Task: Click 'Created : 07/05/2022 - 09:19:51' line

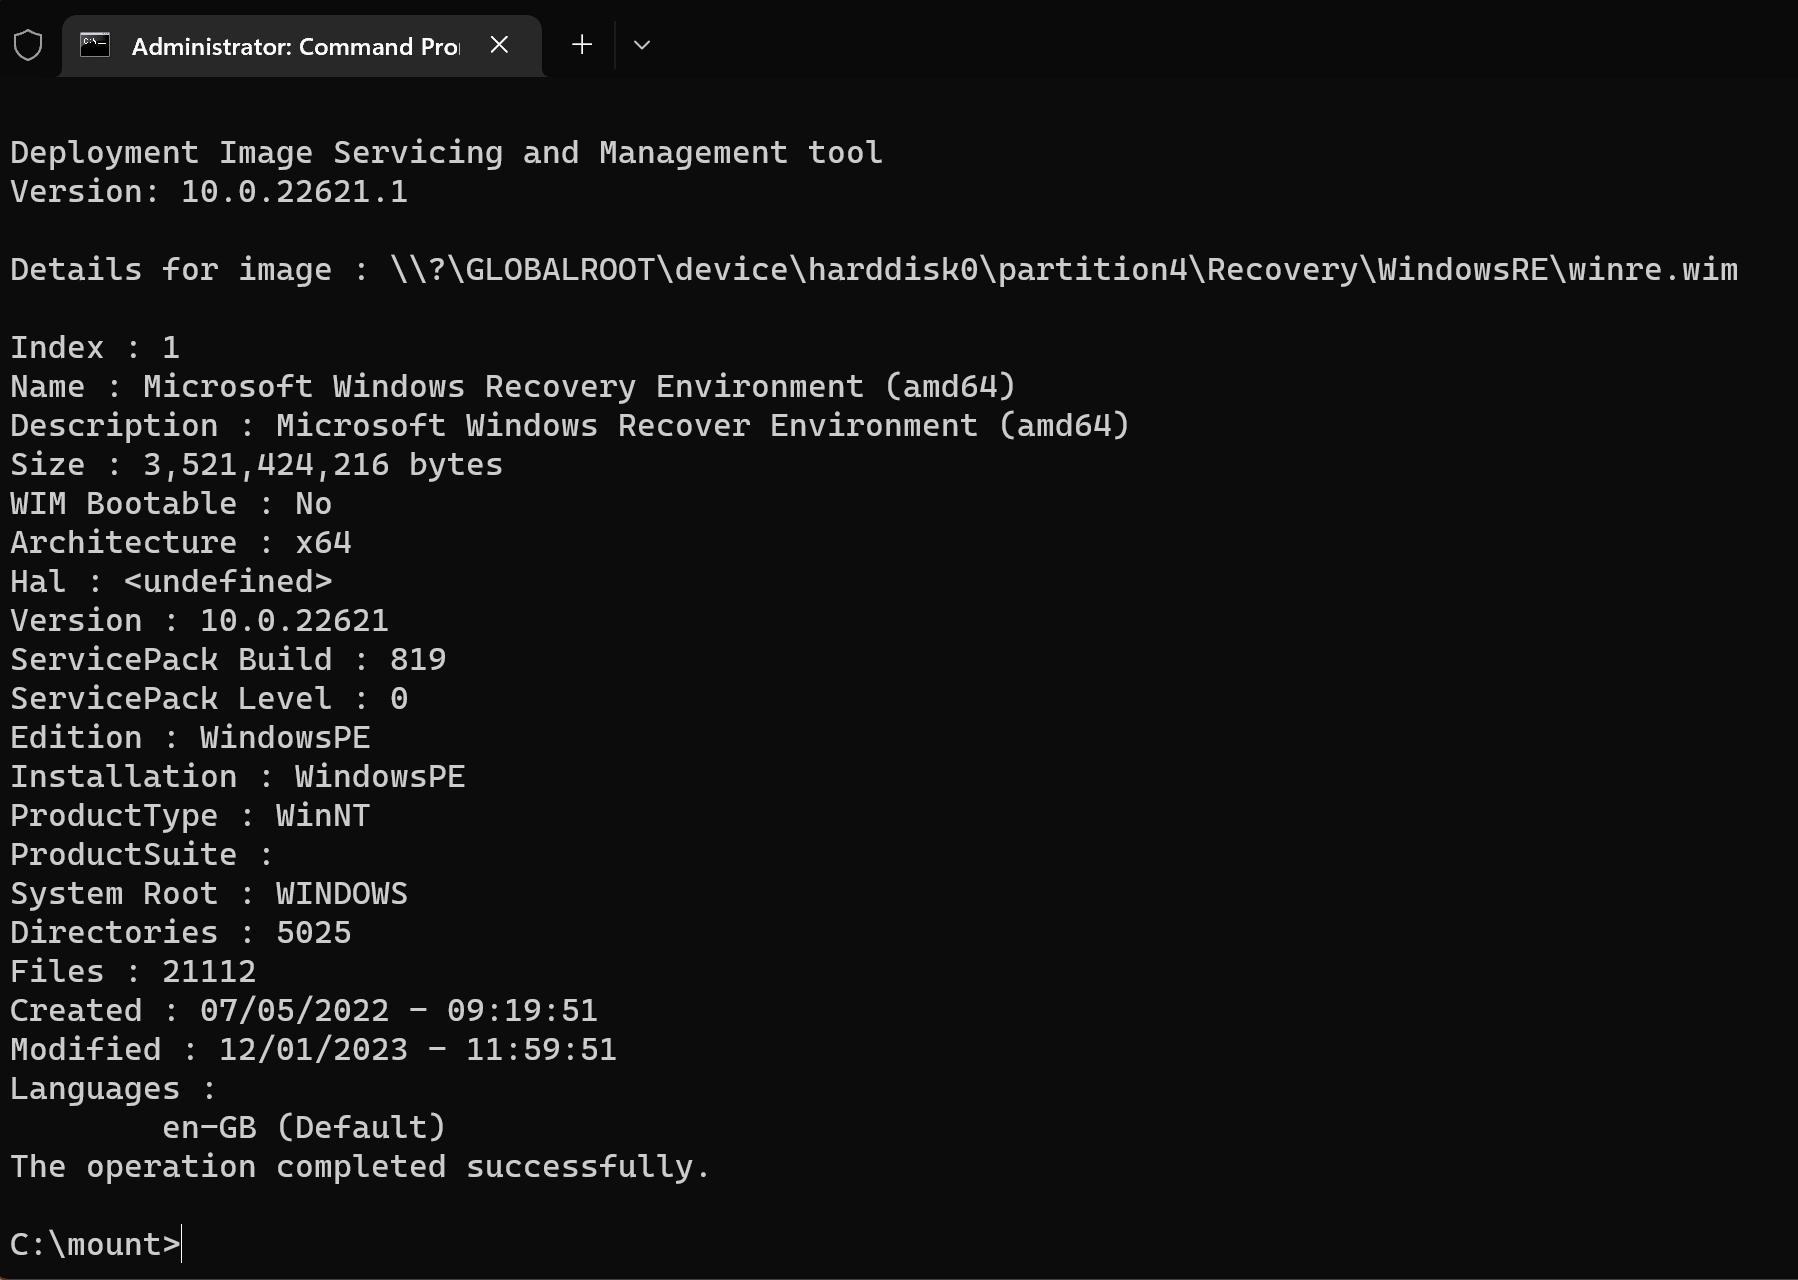Action: point(304,1011)
